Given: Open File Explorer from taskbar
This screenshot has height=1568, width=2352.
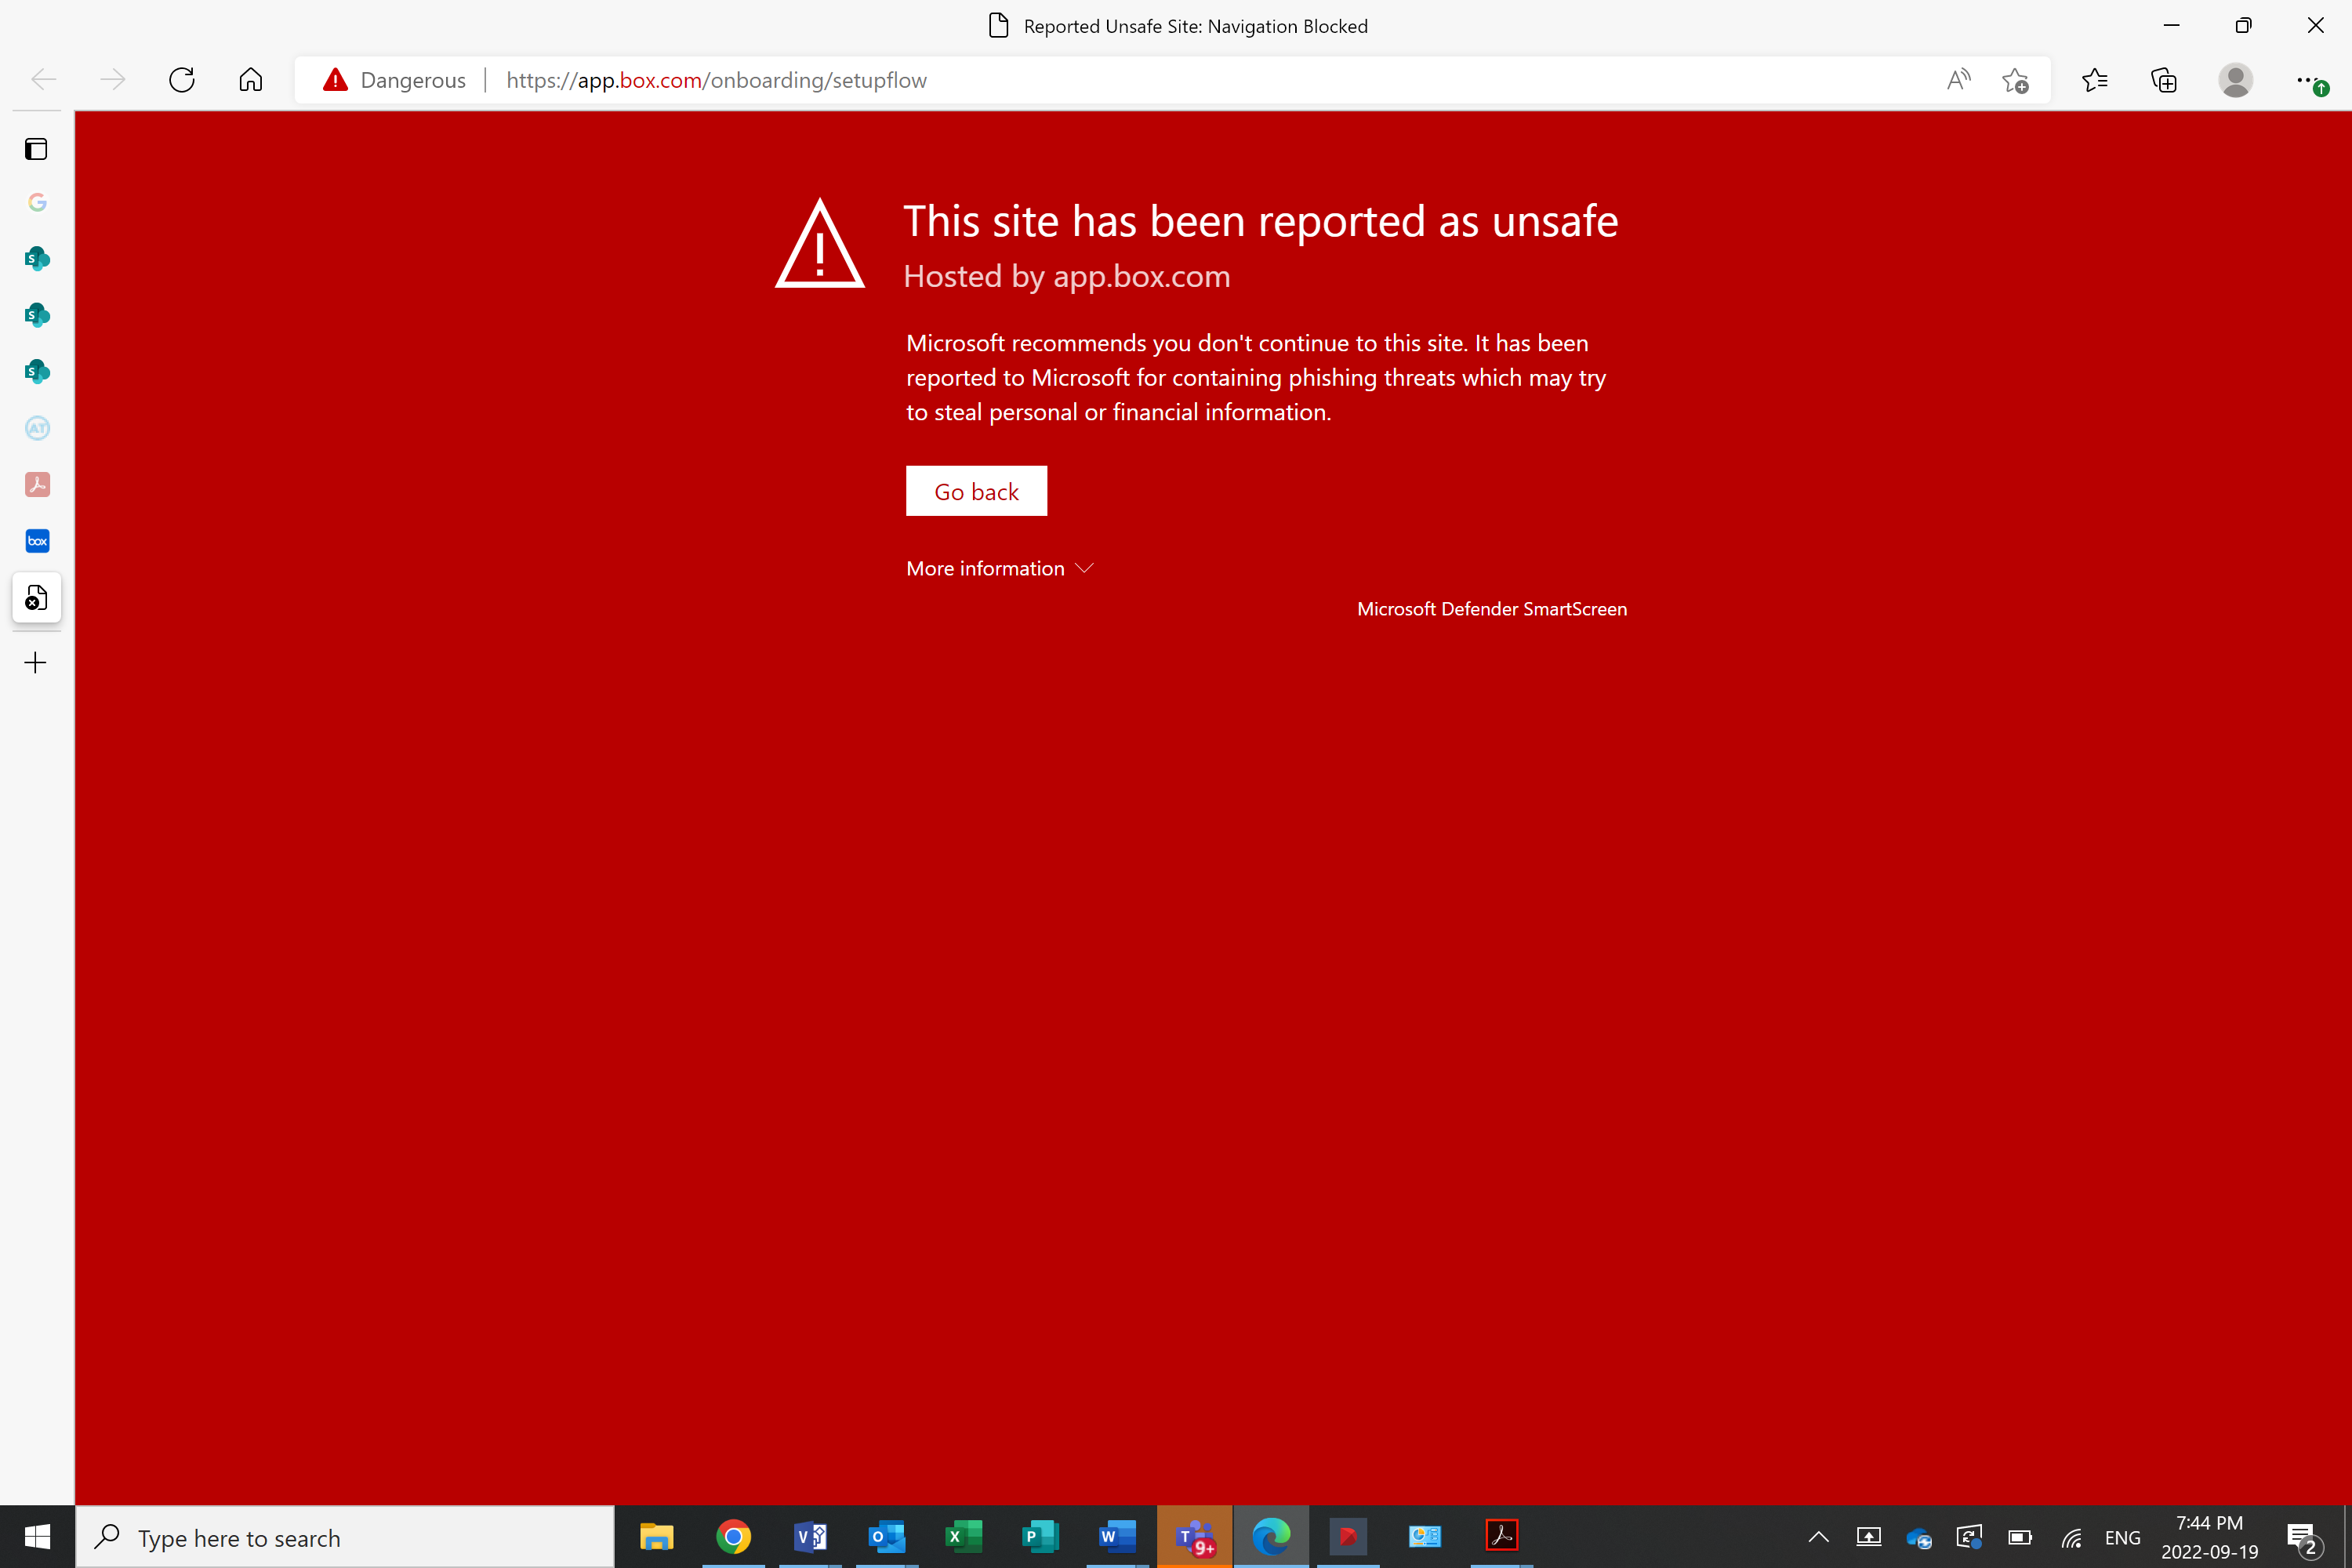Looking at the screenshot, I should point(656,1537).
